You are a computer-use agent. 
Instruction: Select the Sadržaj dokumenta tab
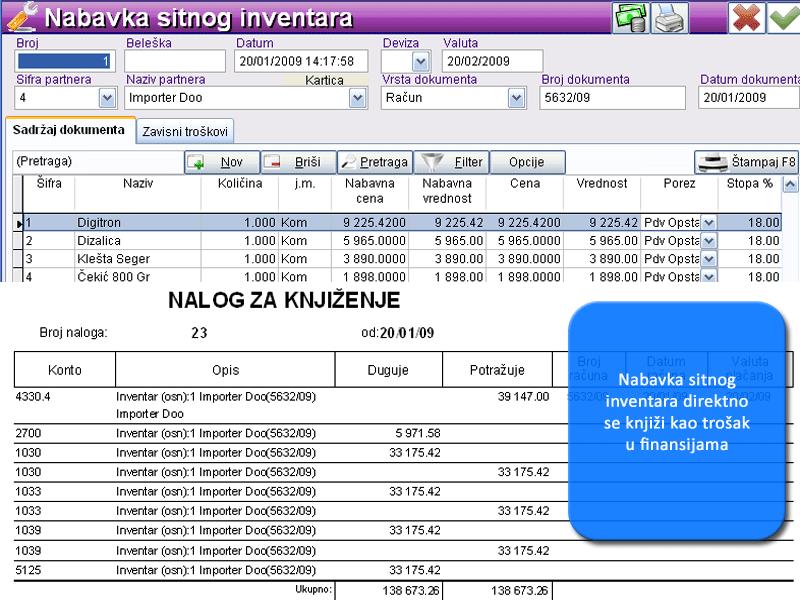tap(70, 130)
